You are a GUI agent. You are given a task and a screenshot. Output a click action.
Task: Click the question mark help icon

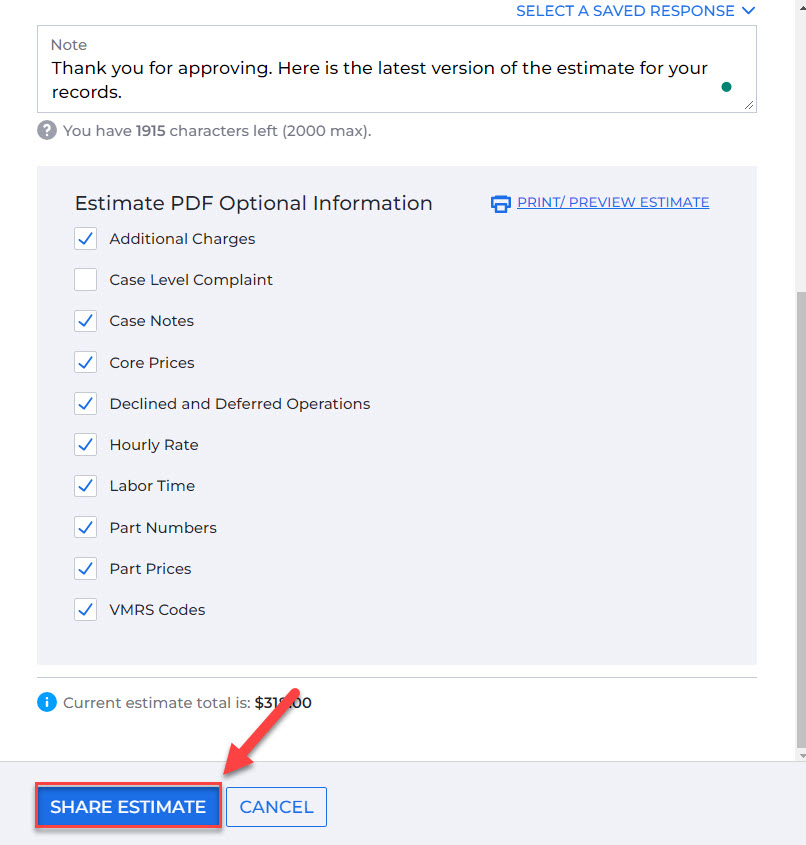[46, 130]
